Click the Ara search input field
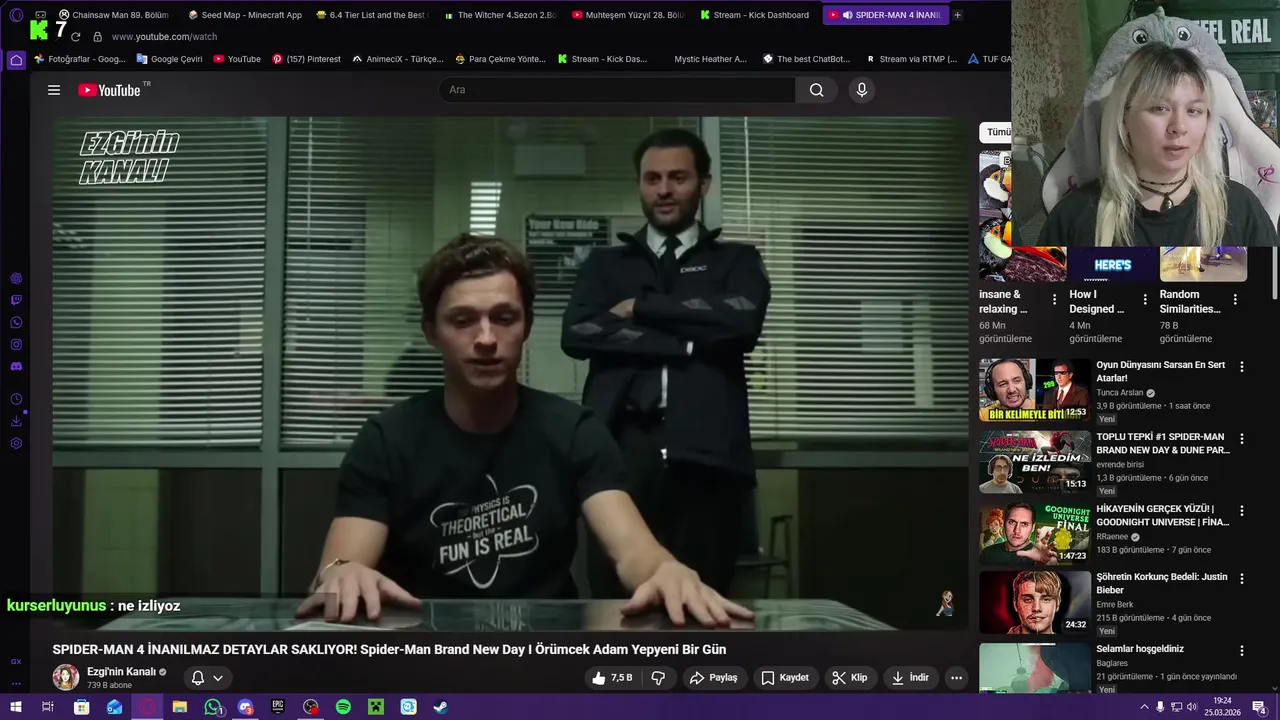 tap(617, 90)
